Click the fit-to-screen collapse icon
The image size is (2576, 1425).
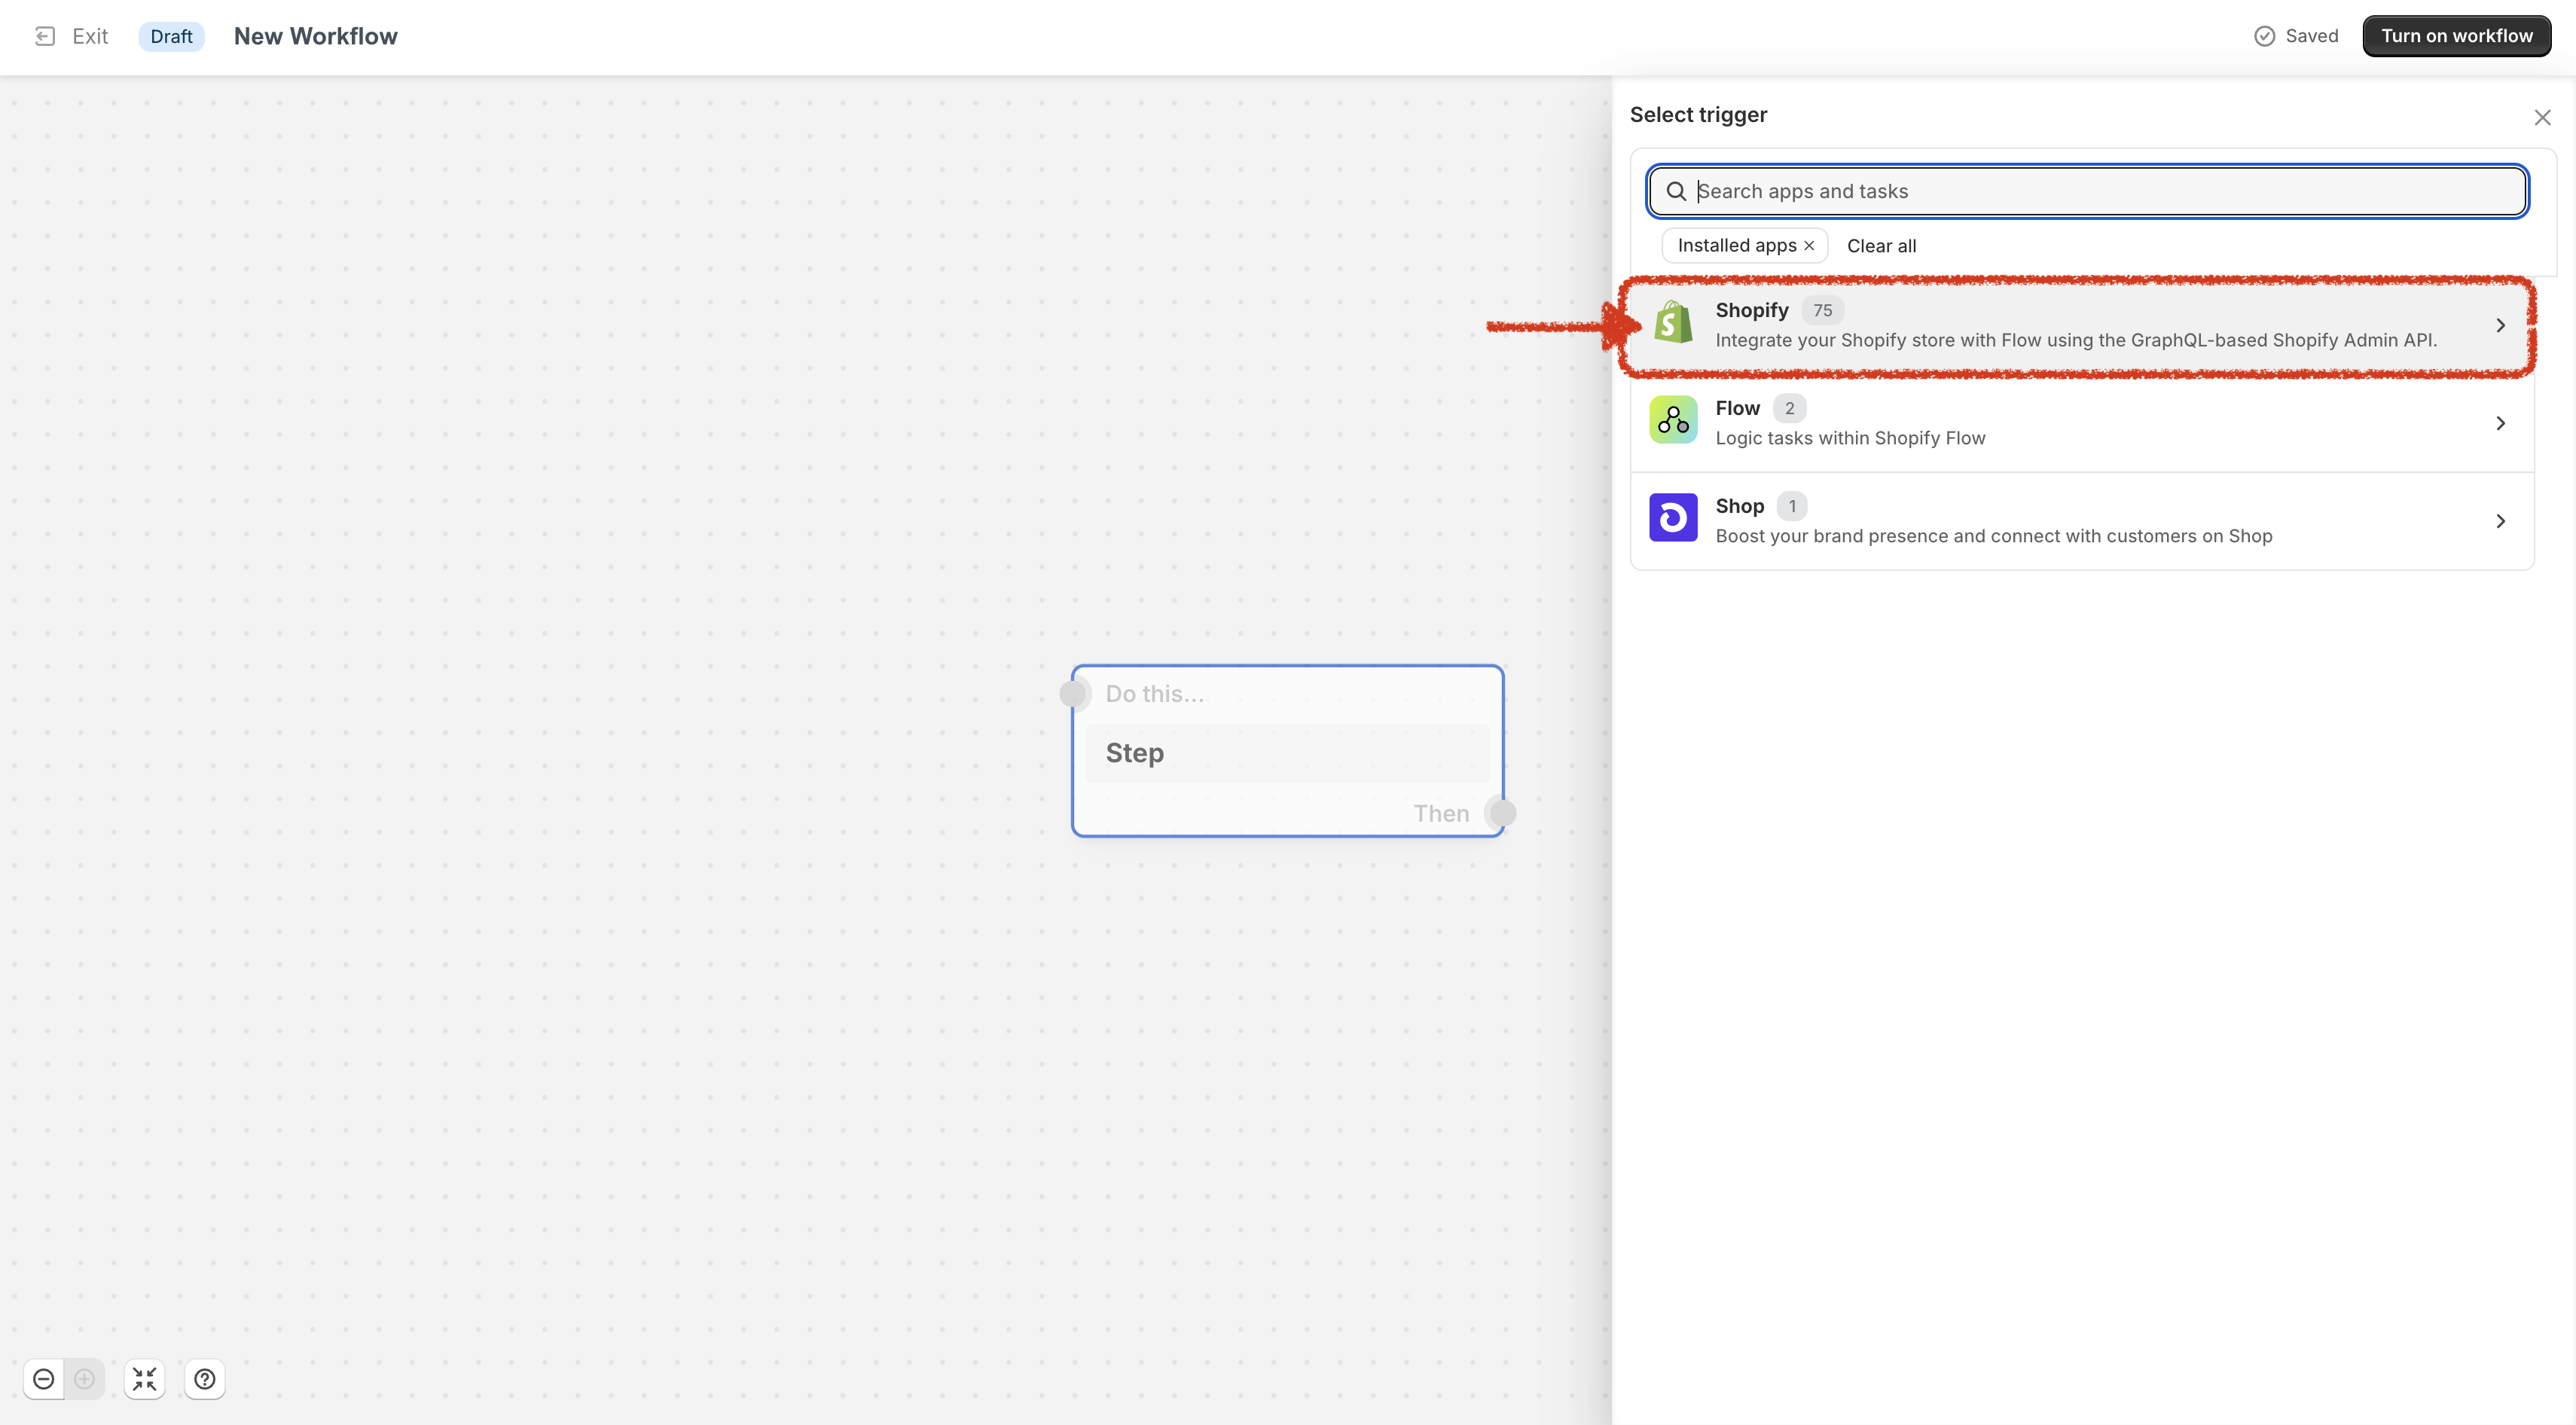pos(145,1379)
